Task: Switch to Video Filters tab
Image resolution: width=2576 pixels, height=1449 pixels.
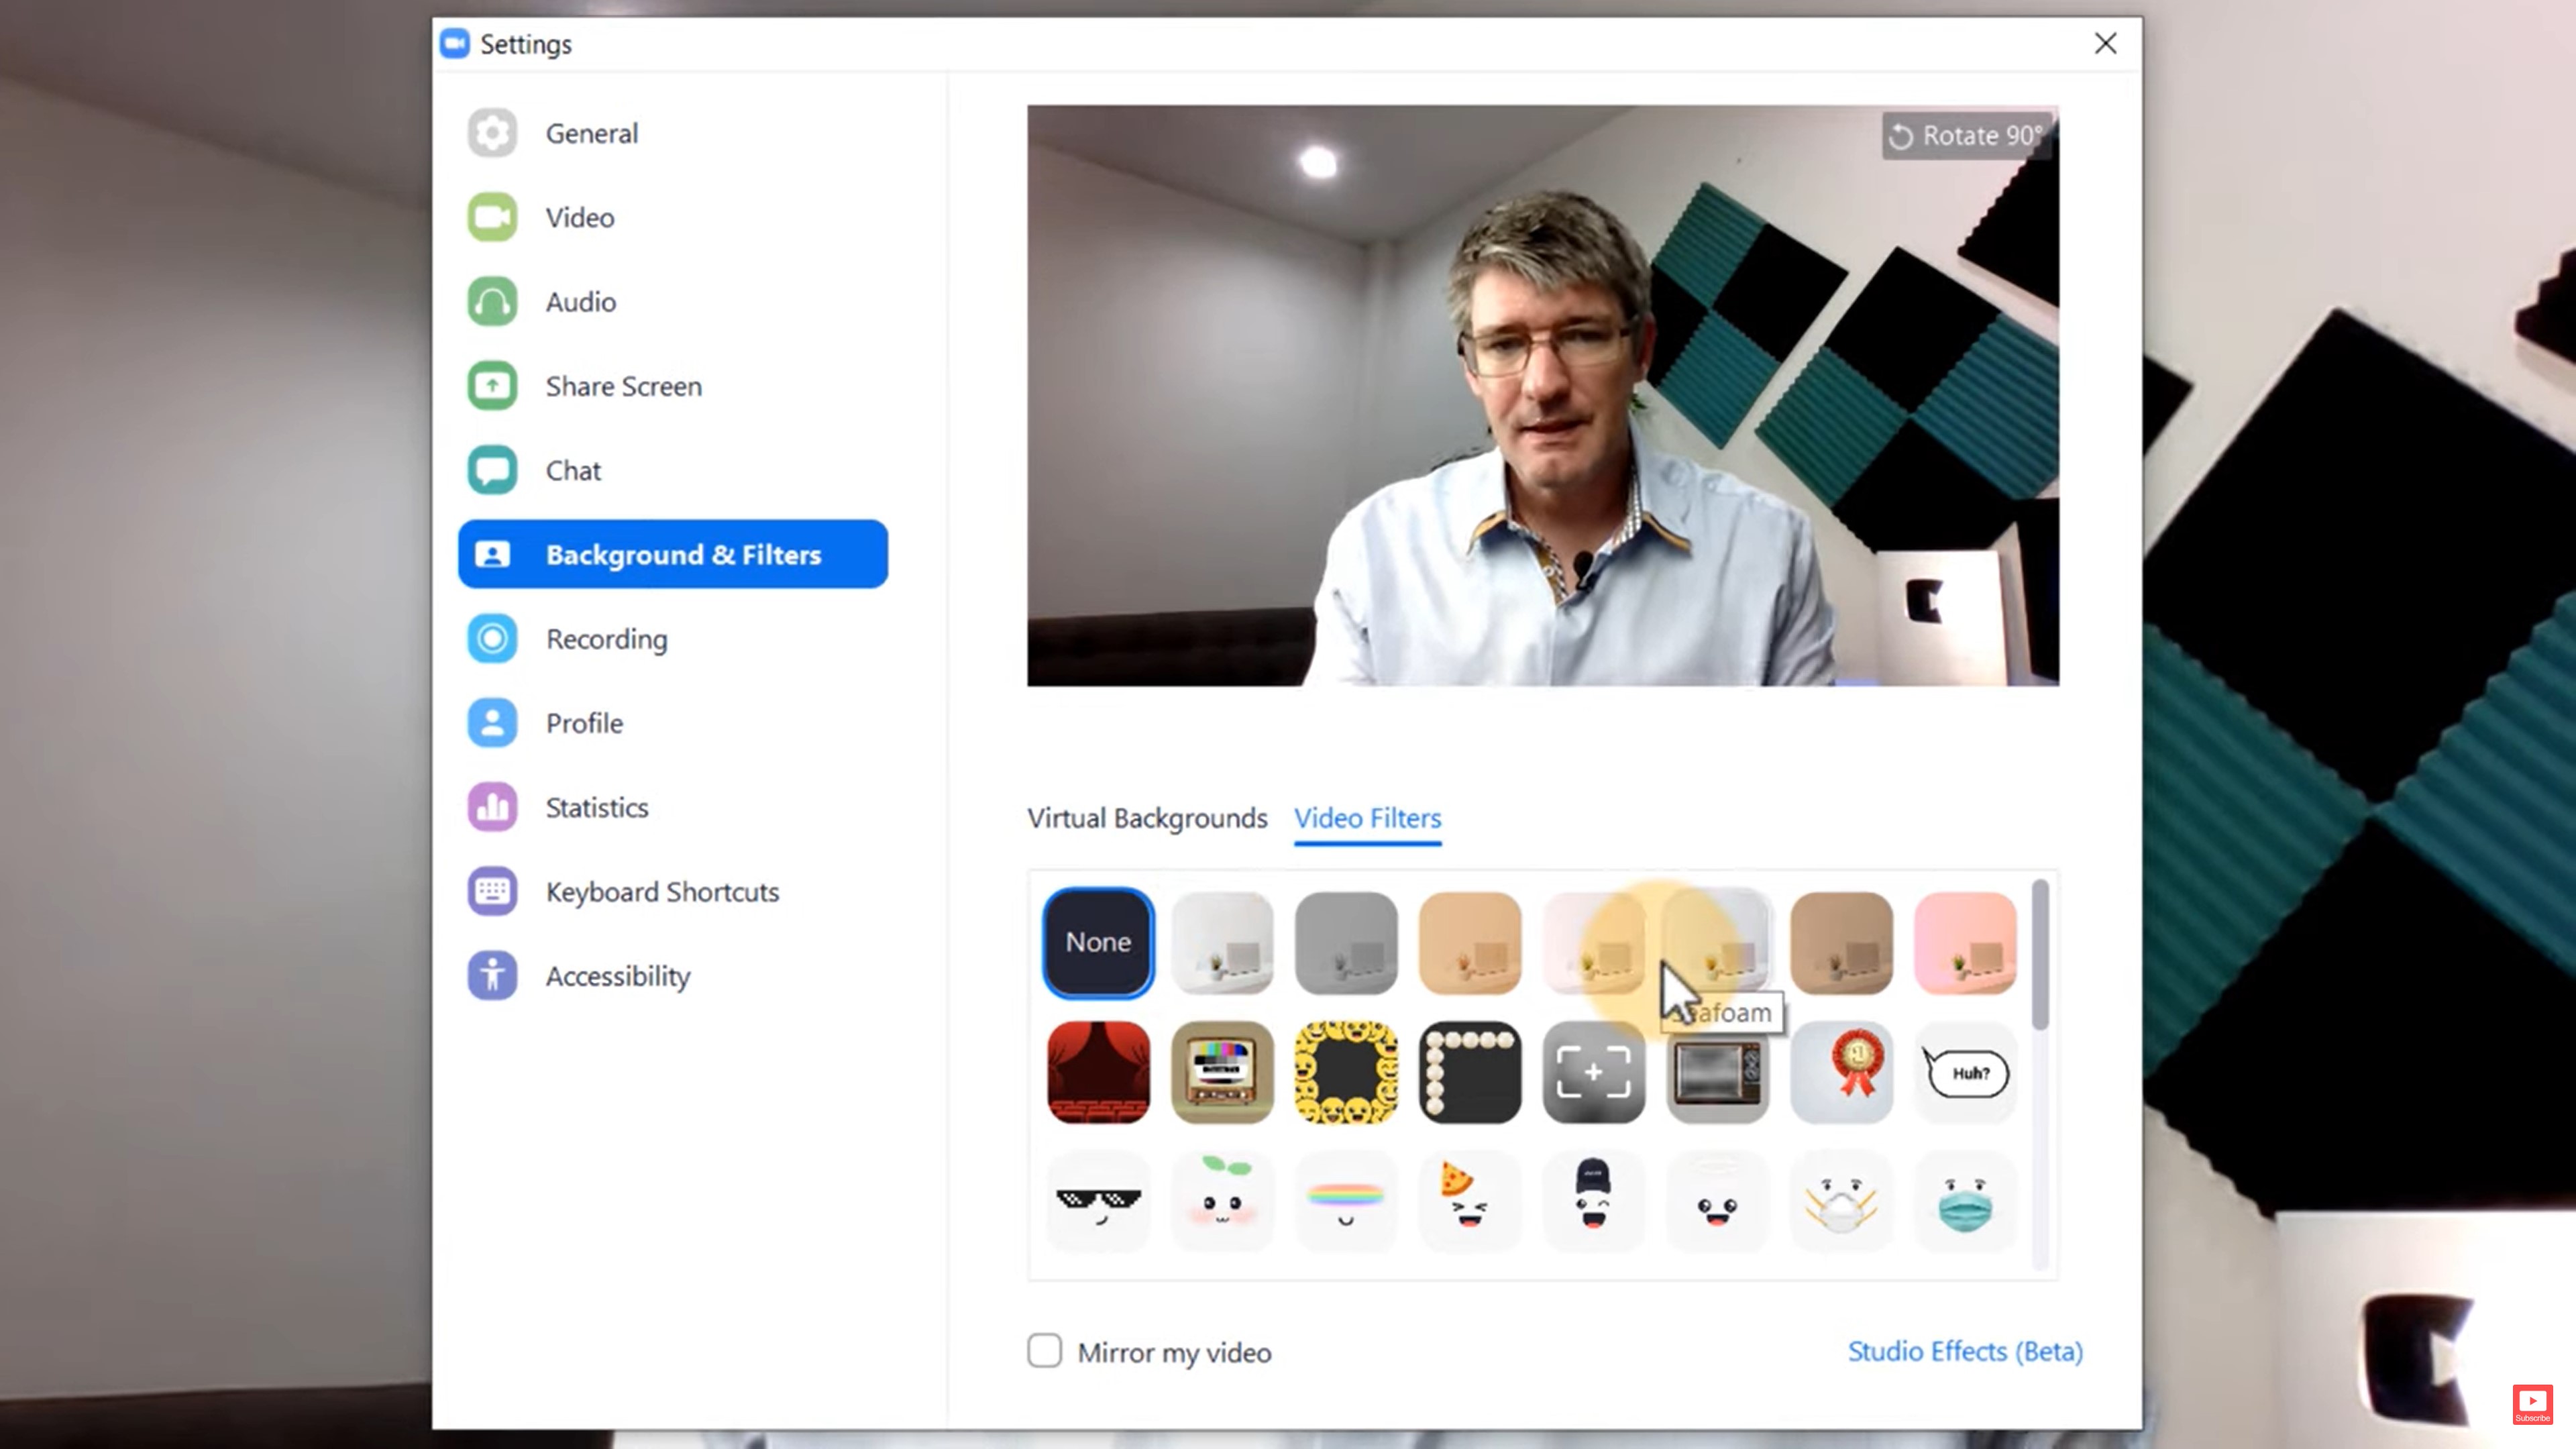Action: coord(1368,817)
